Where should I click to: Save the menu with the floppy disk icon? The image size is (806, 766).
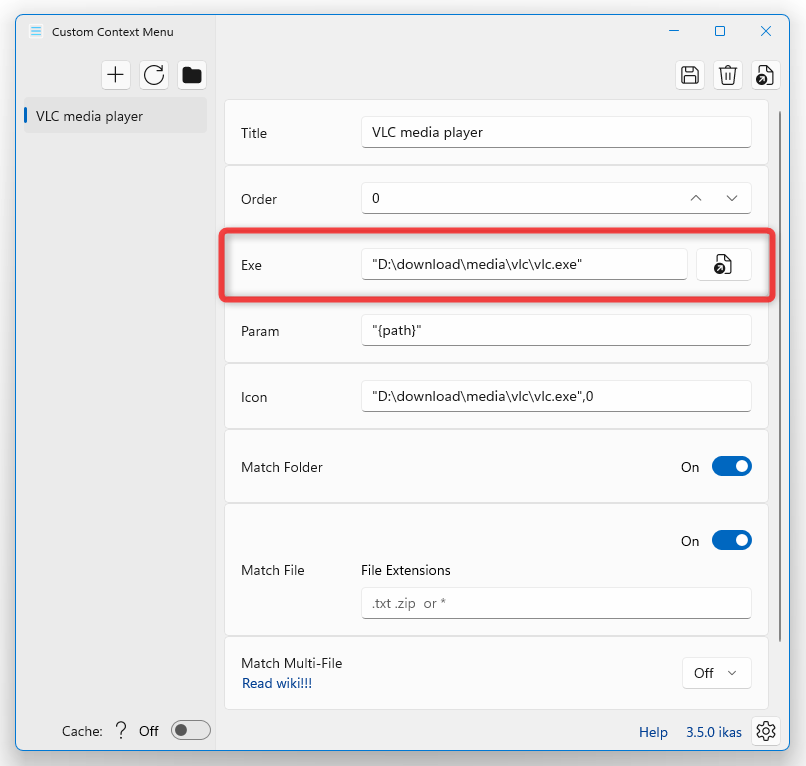pos(690,75)
